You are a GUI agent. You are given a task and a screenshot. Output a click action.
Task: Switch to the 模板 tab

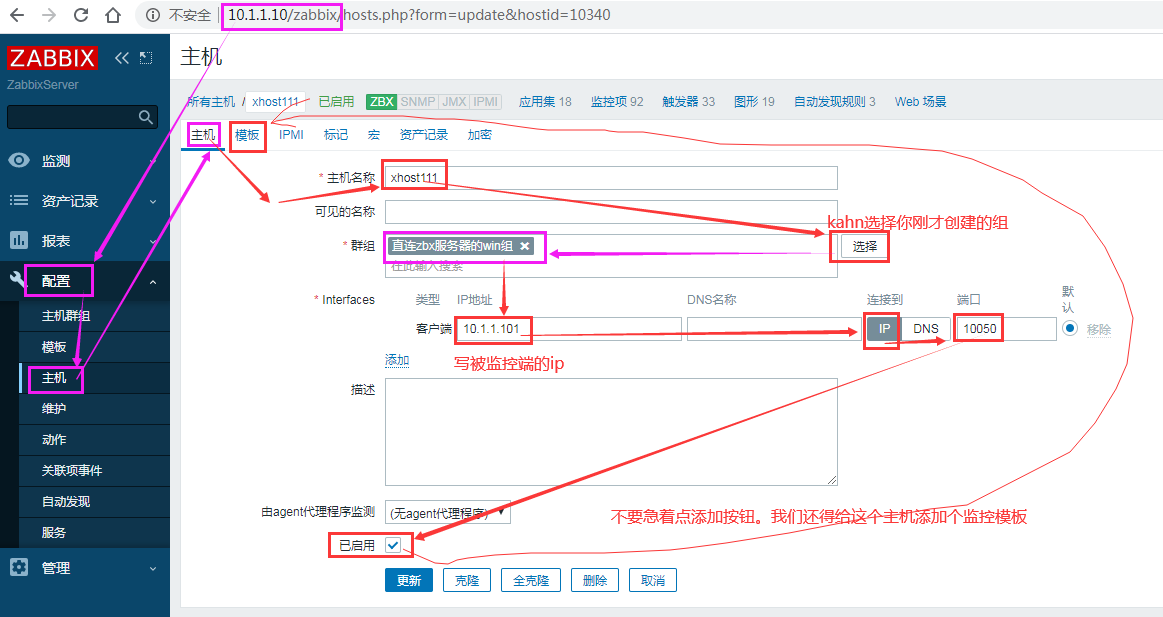tap(247, 135)
